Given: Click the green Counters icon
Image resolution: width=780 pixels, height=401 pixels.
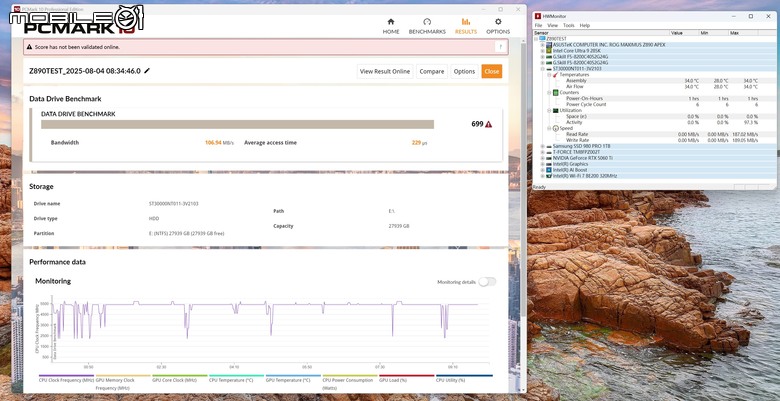Looking at the screenshot, I should [556, 92].
